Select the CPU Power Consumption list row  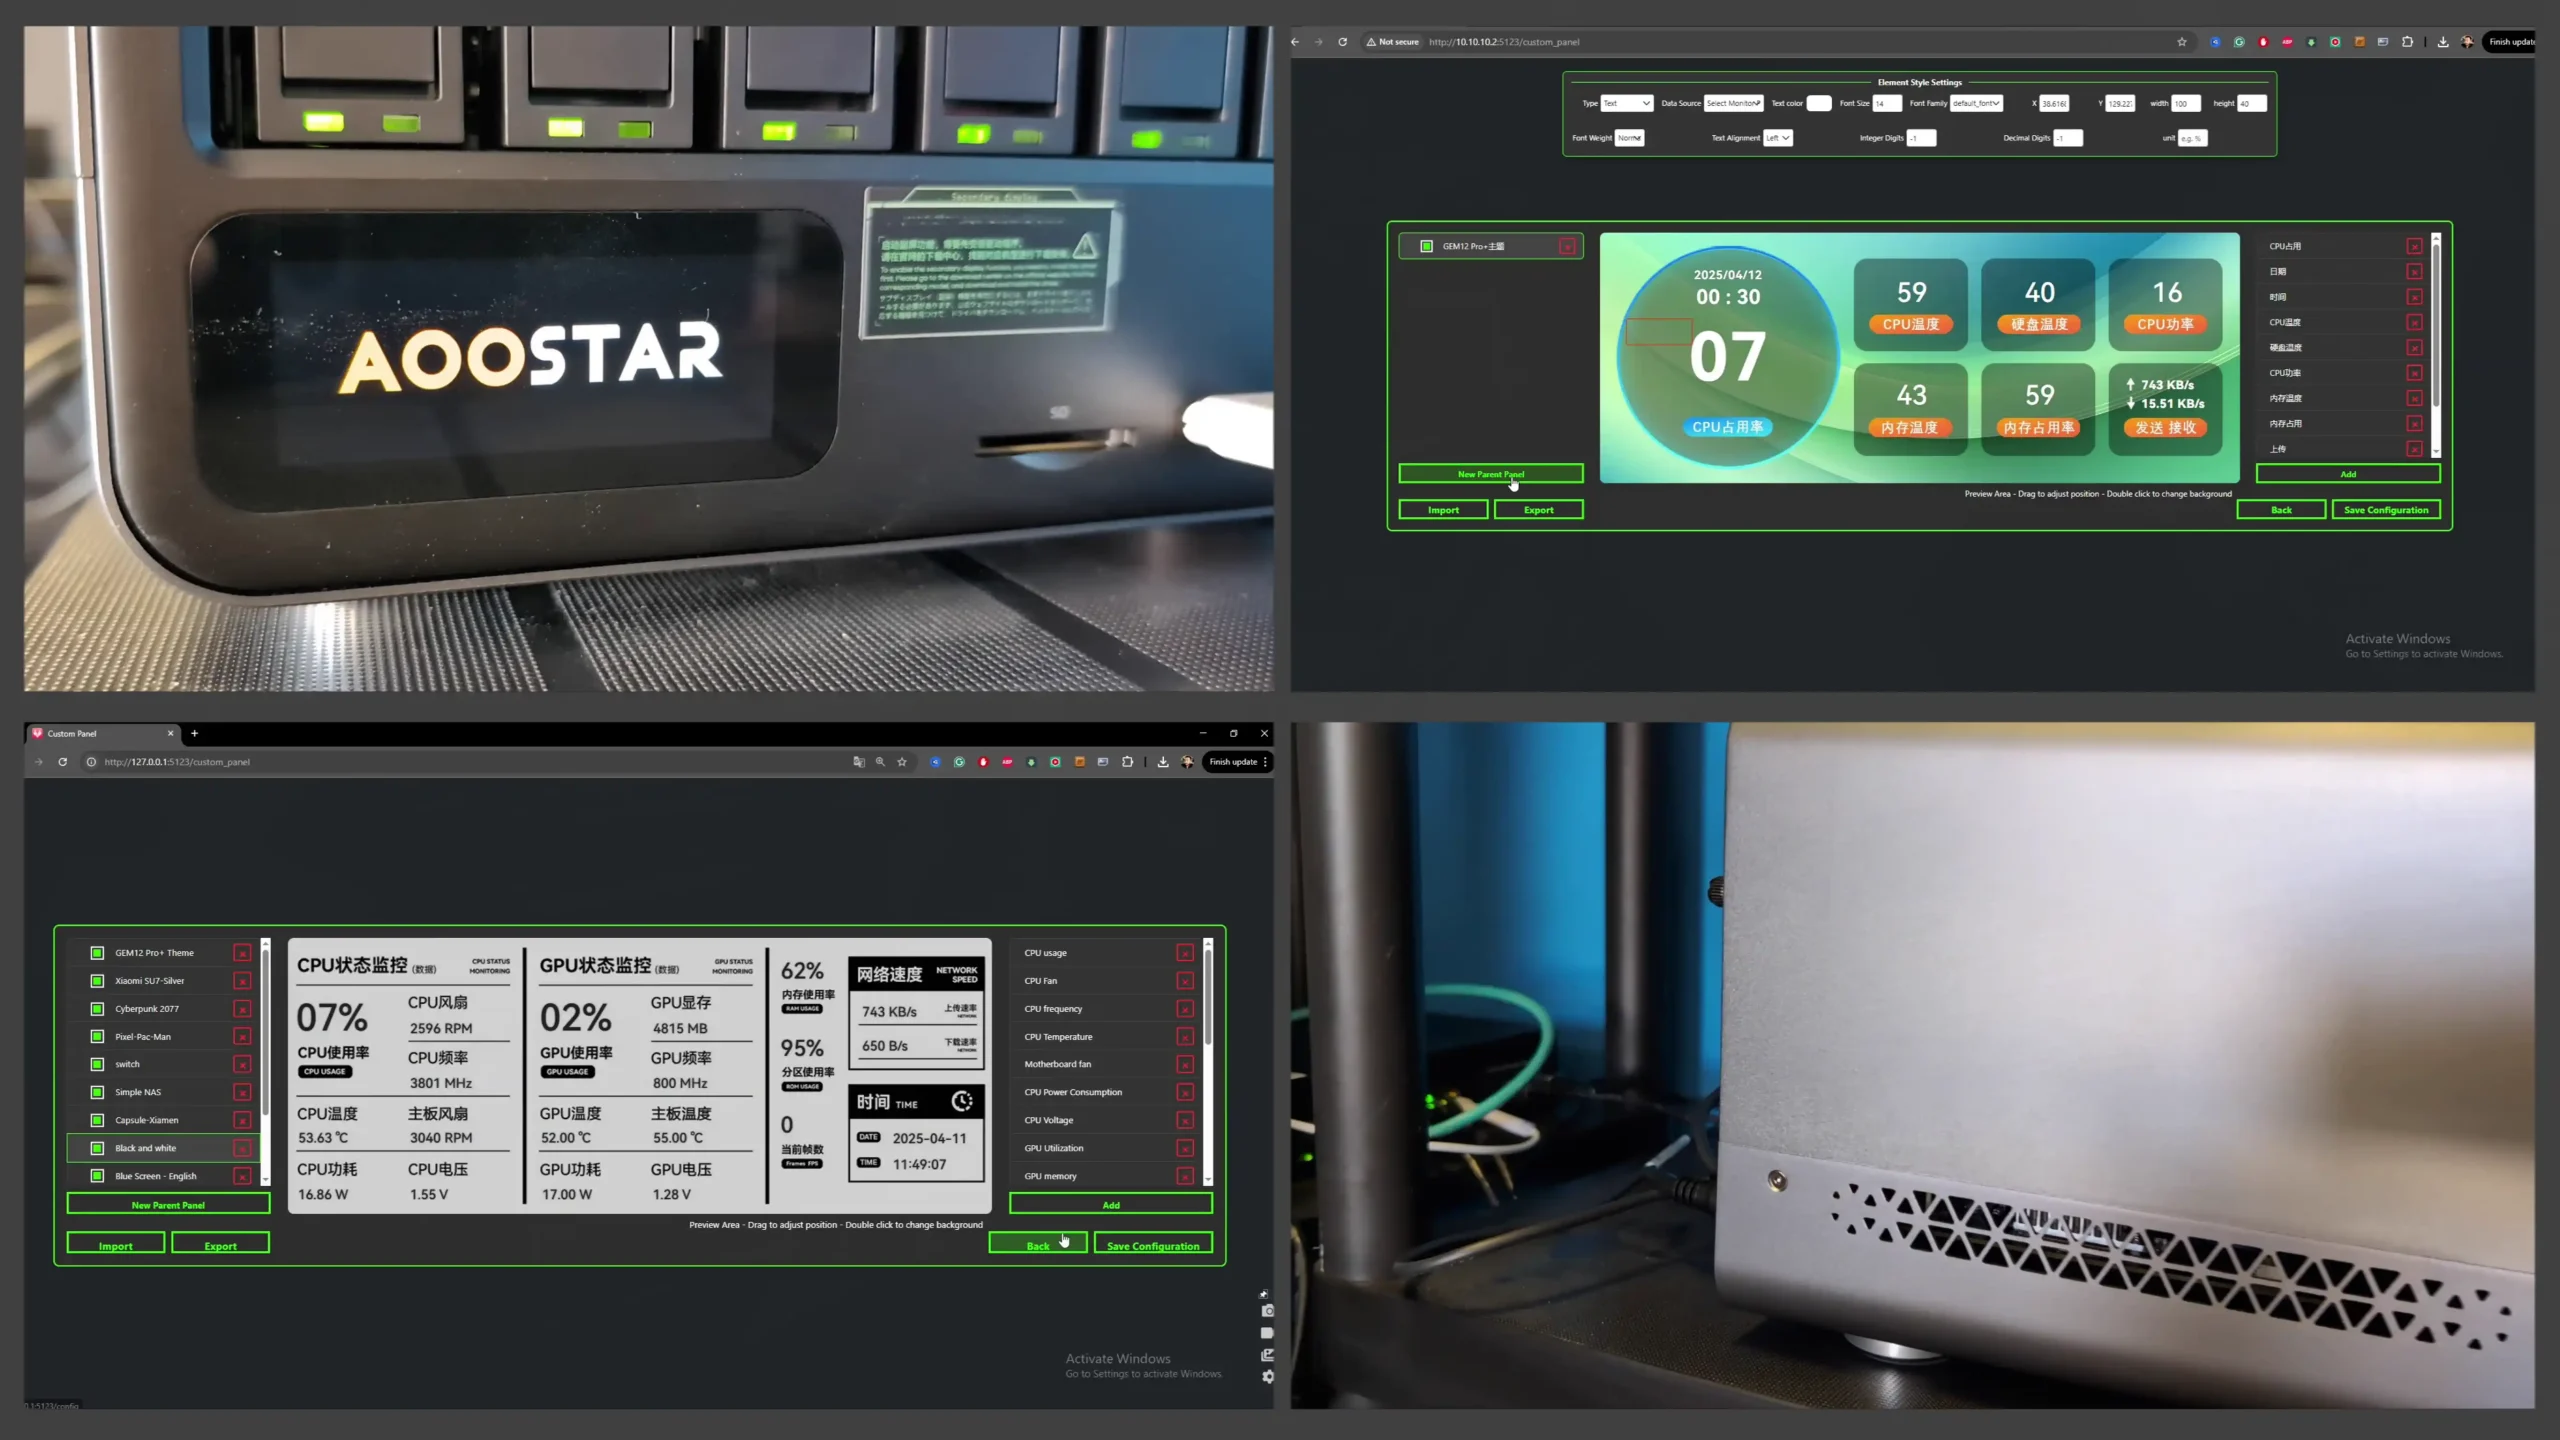[x=1108, y=1092]
